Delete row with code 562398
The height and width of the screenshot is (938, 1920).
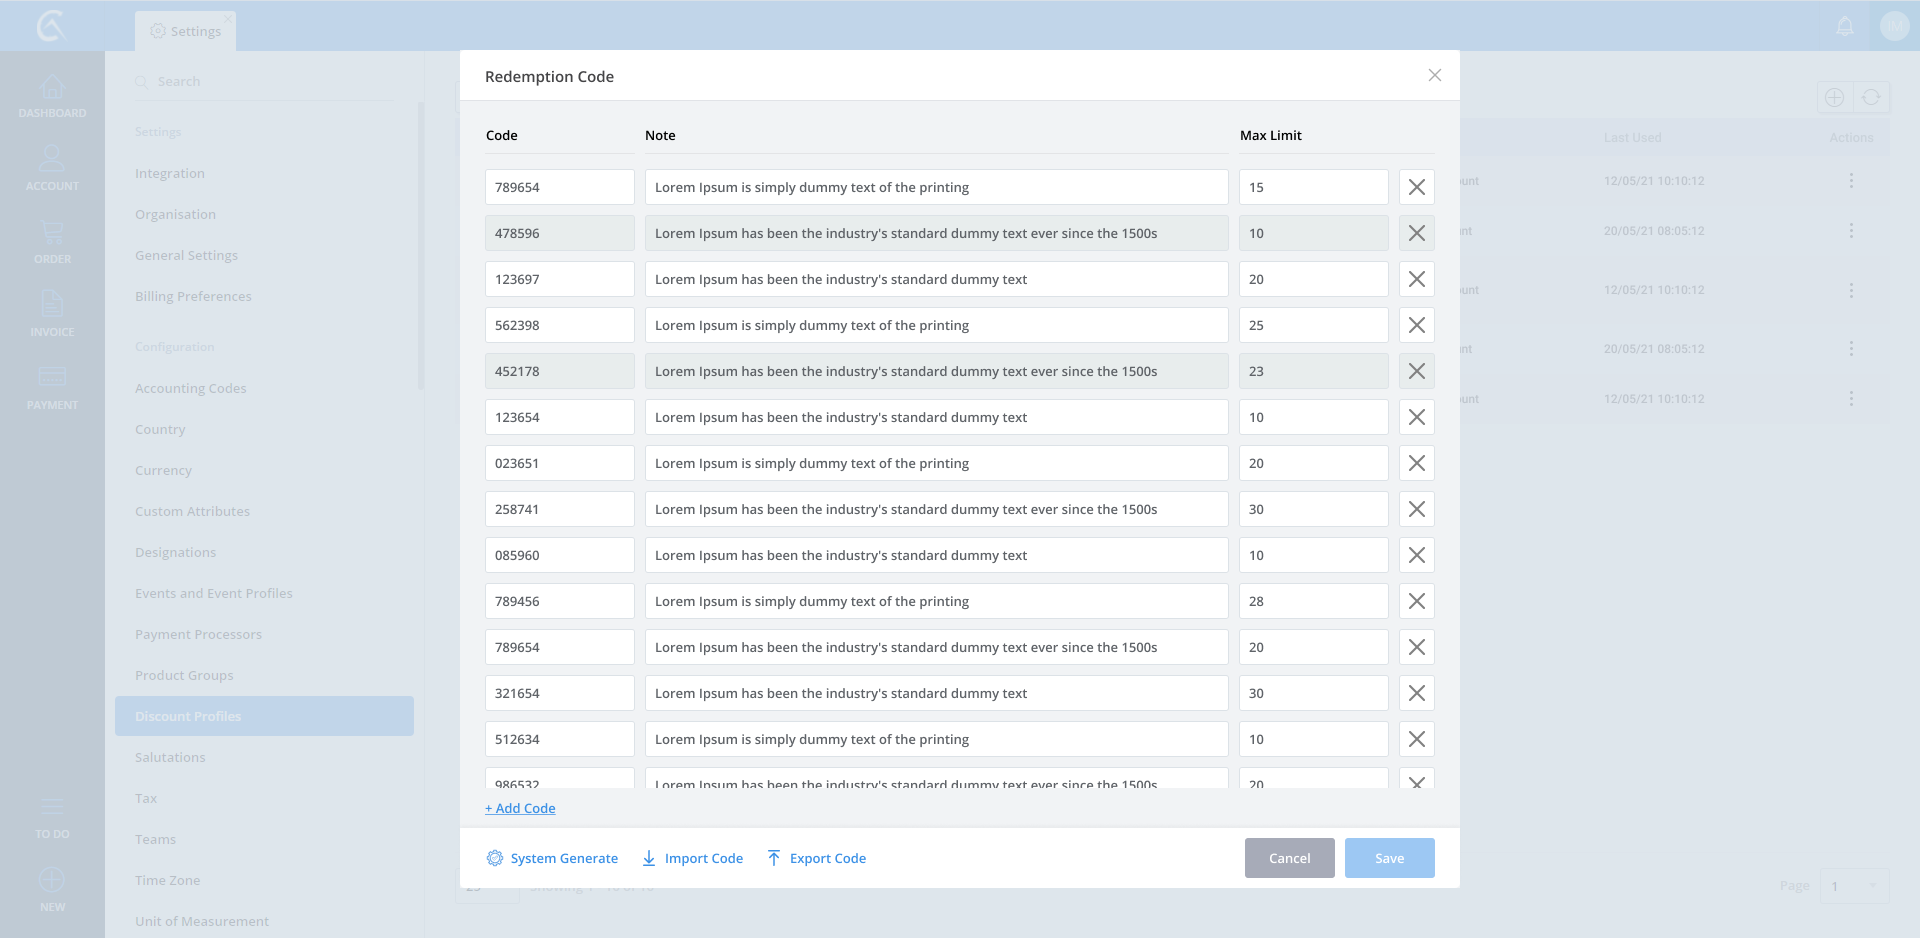click(x=1416, y=325)
